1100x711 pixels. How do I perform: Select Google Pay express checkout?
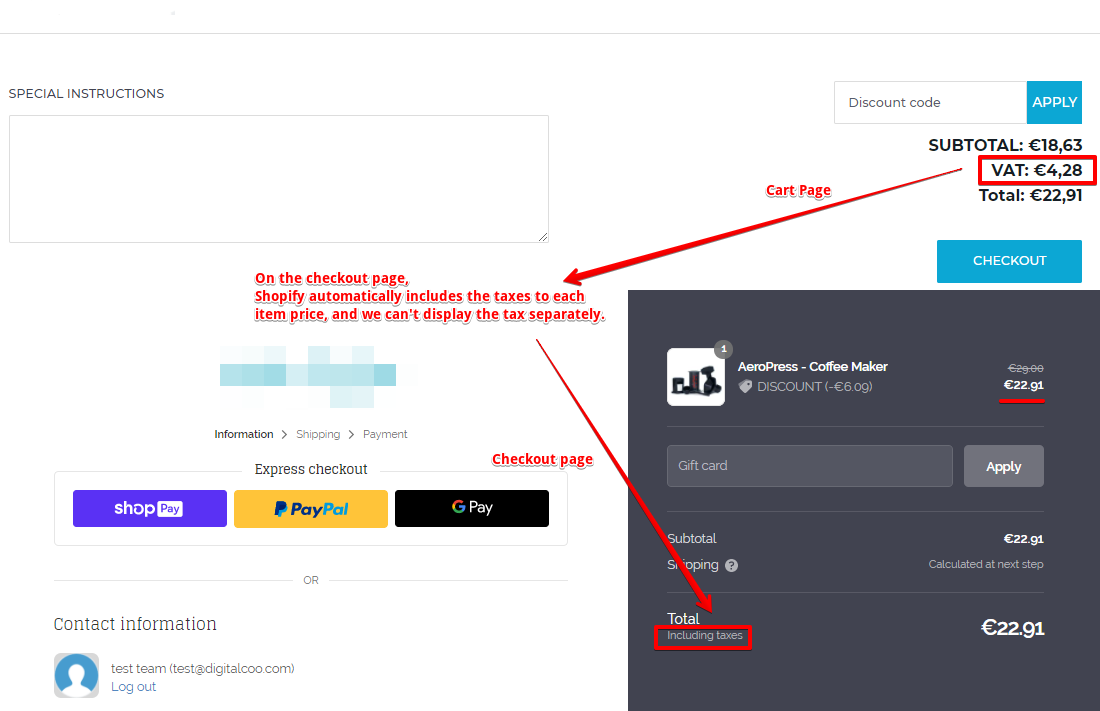point(472,508)
